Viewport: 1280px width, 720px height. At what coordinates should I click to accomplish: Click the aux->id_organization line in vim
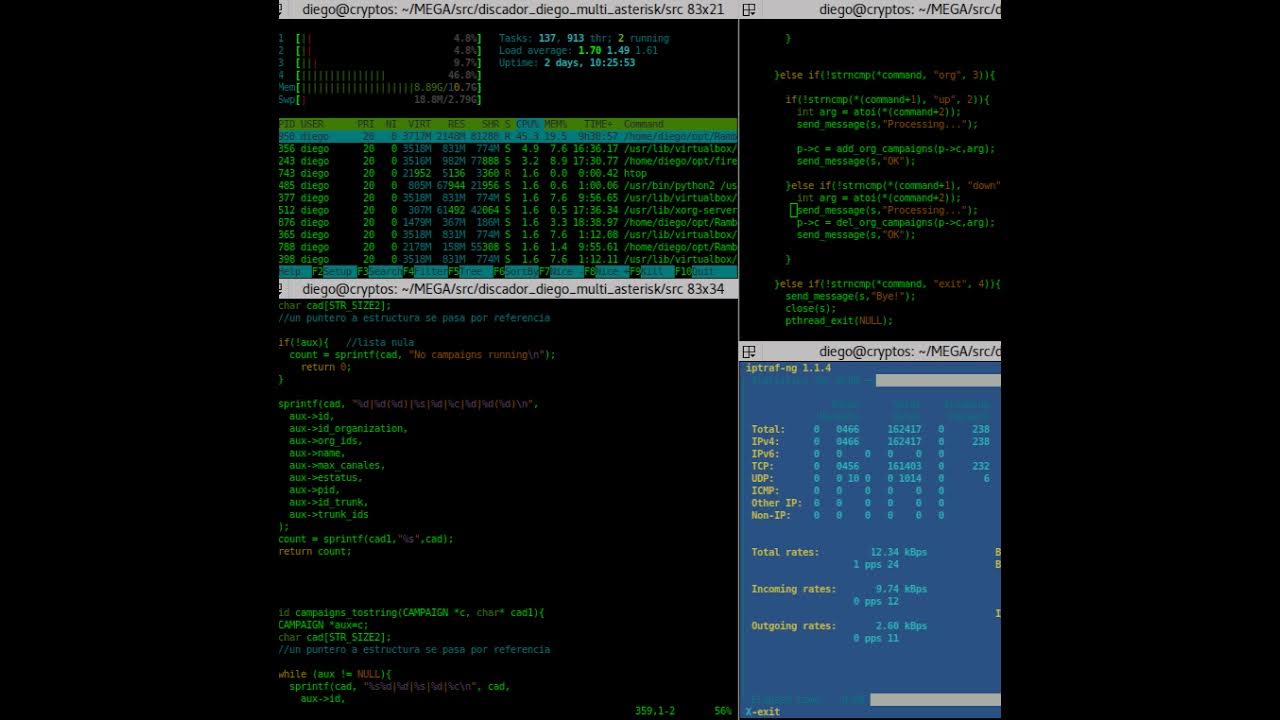click(349, 428)
